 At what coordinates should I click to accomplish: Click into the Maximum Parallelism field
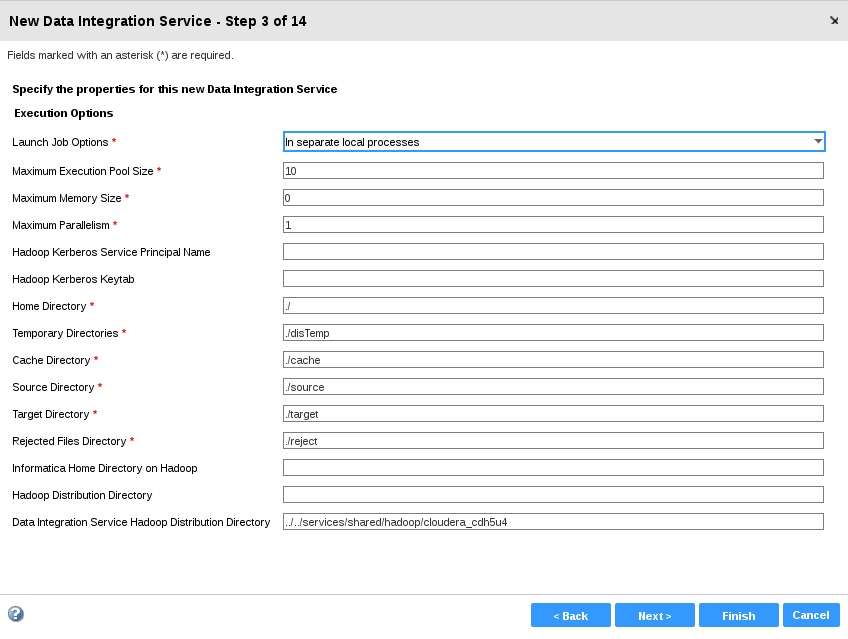tap(553, 225)
